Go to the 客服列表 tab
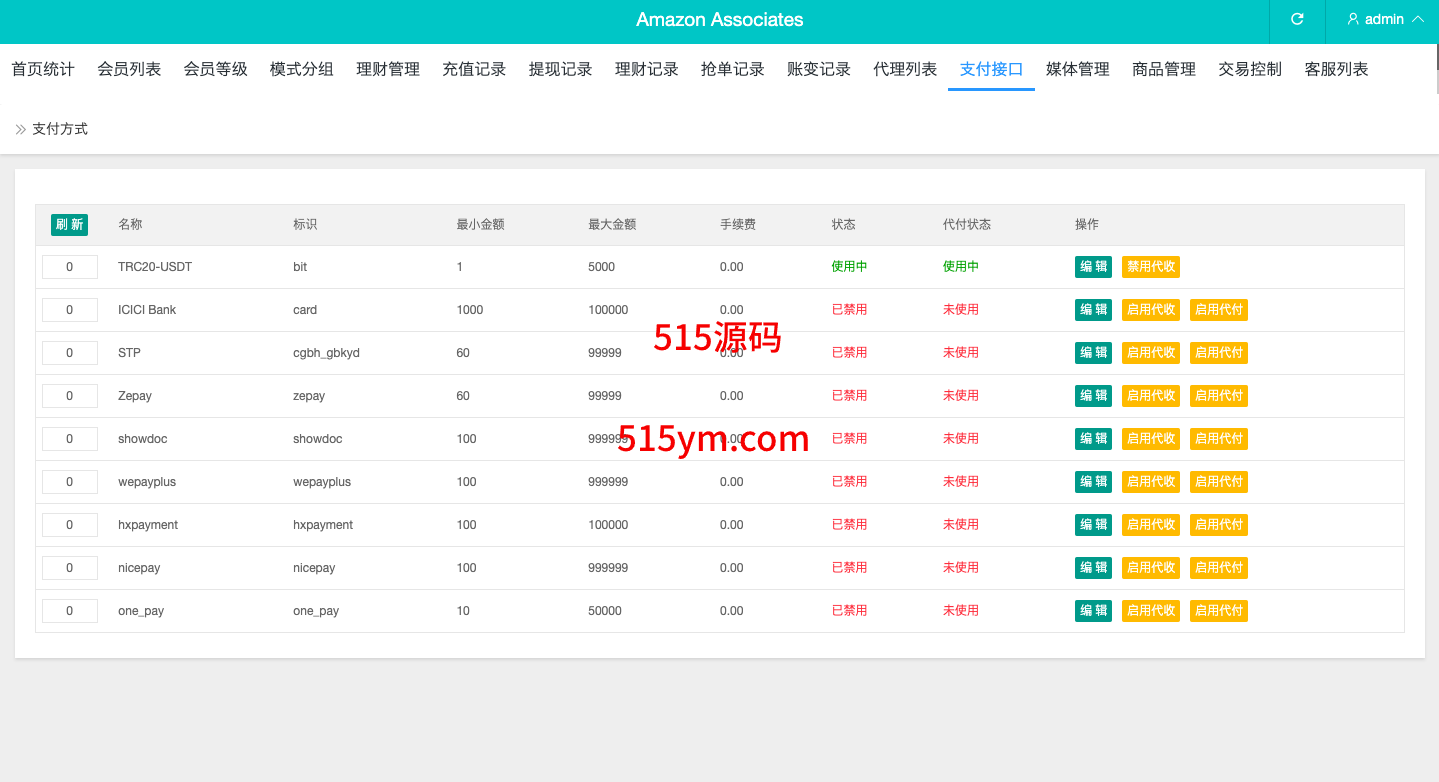The width and height of the screenshot is (1439, 782). [x=1336, y=69]
